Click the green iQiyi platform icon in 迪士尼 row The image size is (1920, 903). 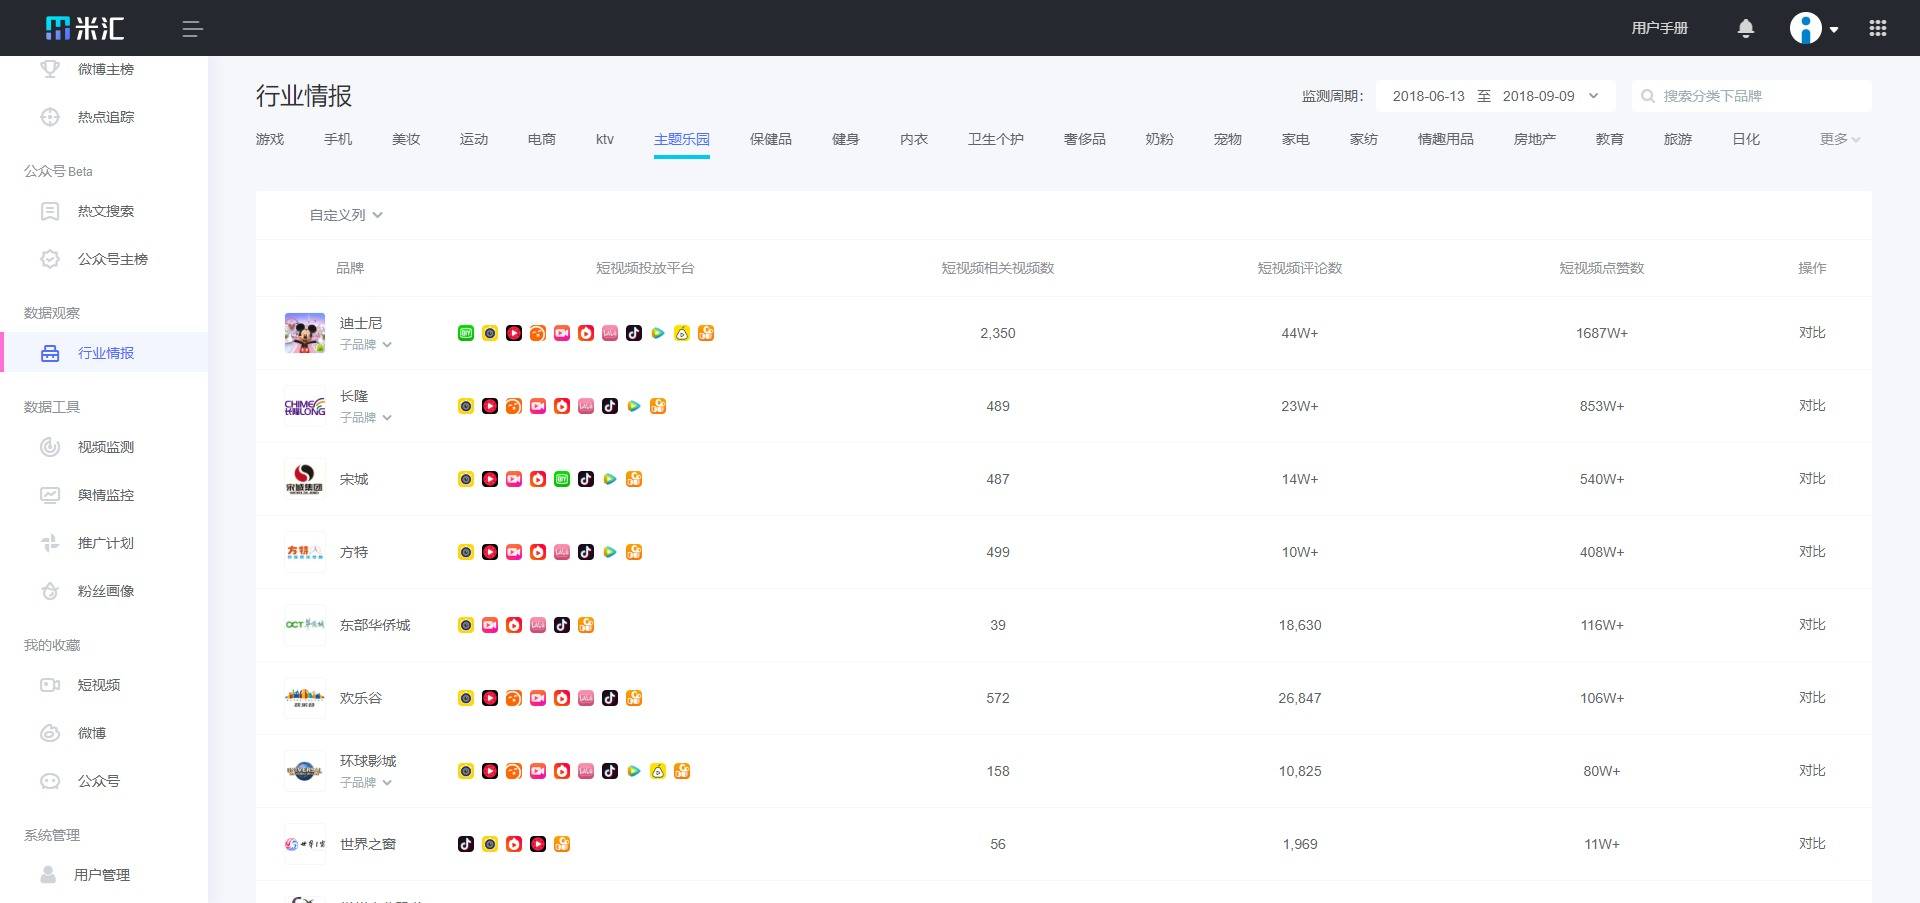click(x=466, y=333)
